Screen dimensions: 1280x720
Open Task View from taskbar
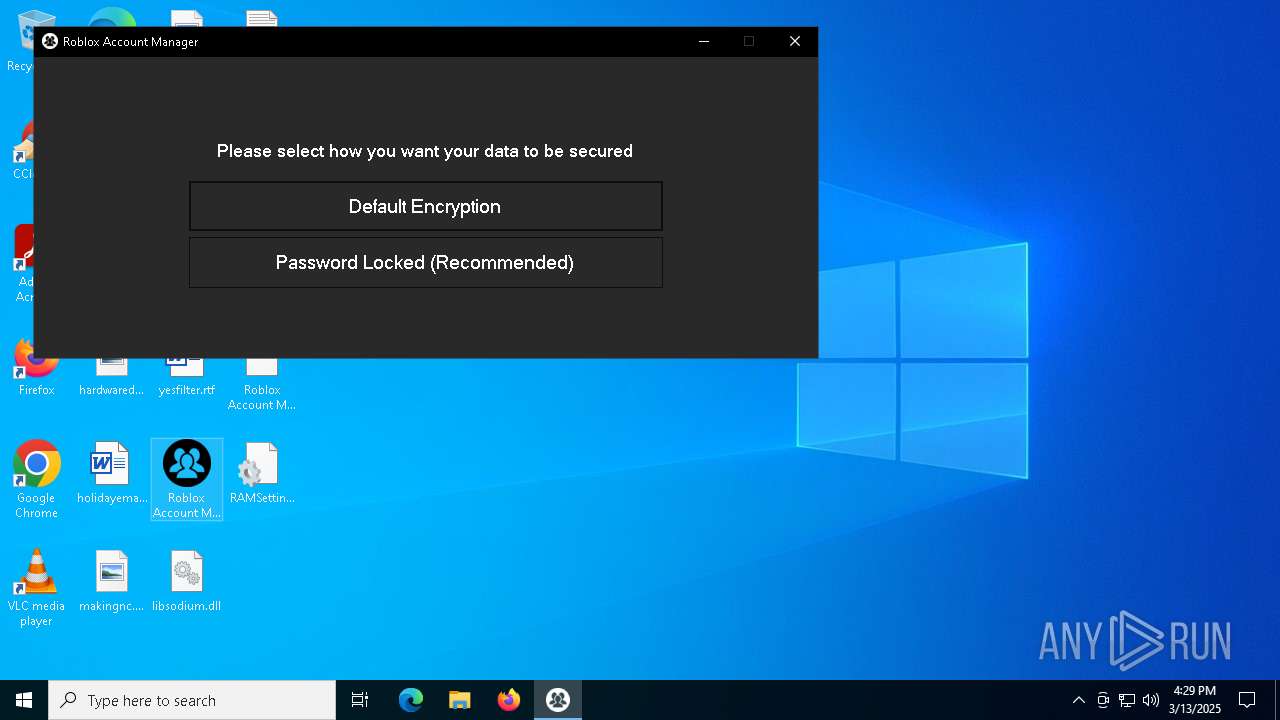(x=360, y=700)
